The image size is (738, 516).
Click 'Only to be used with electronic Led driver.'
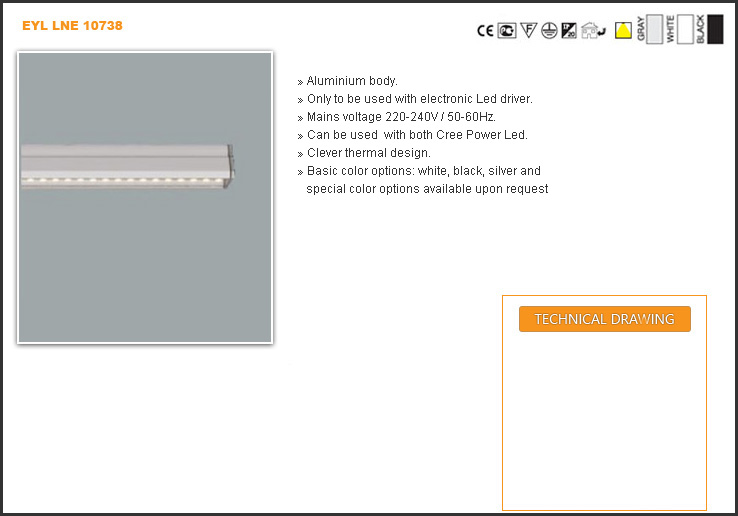point(419,99)
